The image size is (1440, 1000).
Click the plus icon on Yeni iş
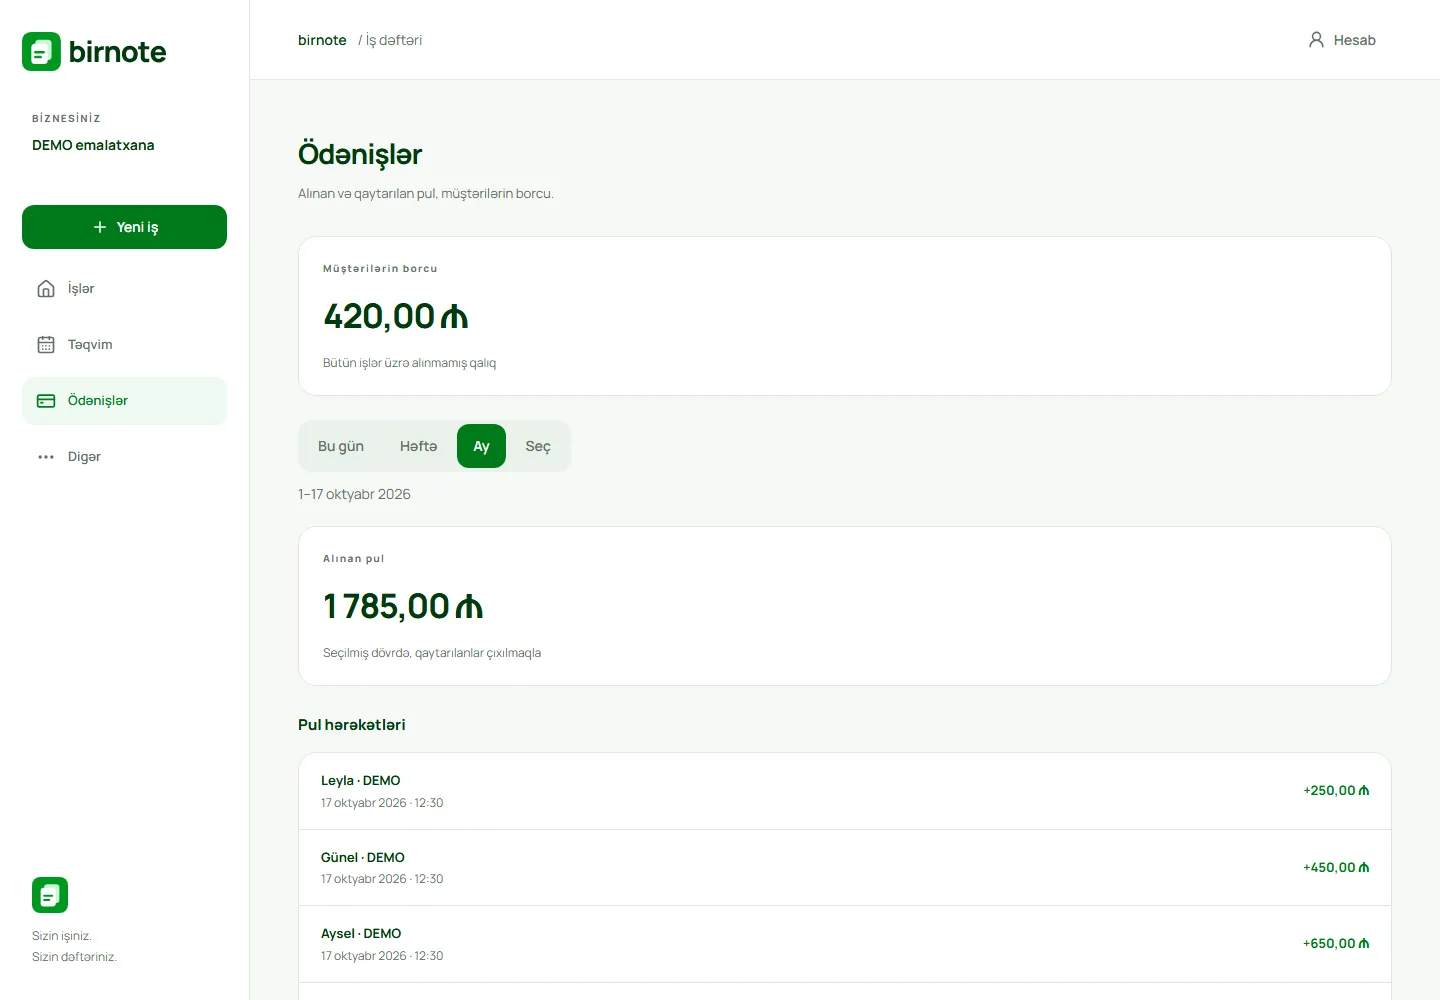click(x=100, y=227)
